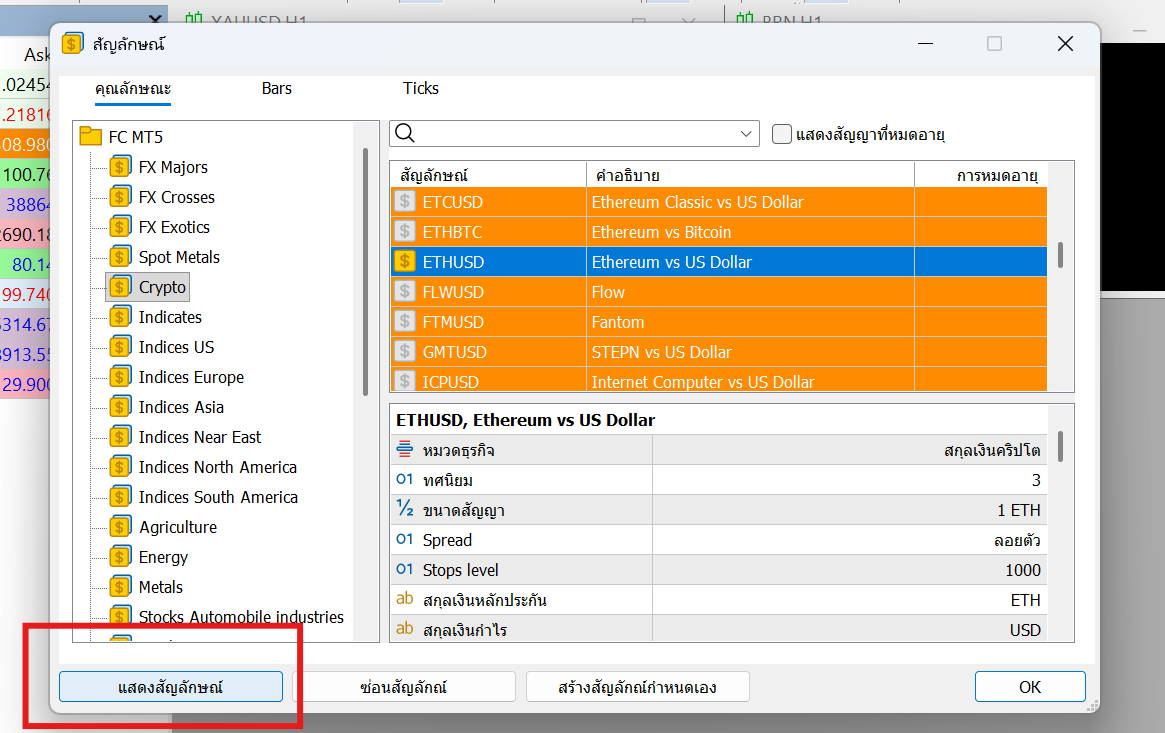Click the Crypto group icon

(120, 287)
